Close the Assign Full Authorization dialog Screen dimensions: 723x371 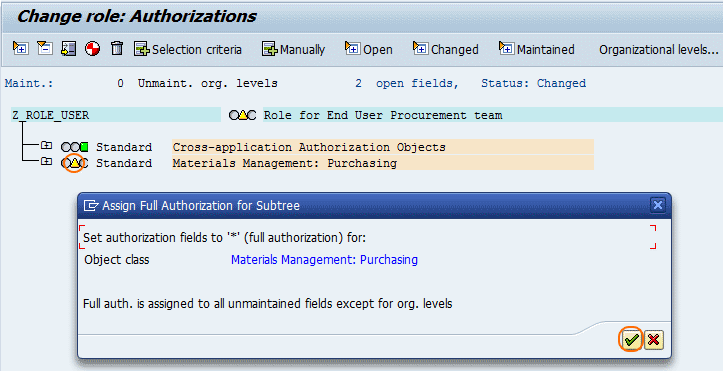point(658,205)
